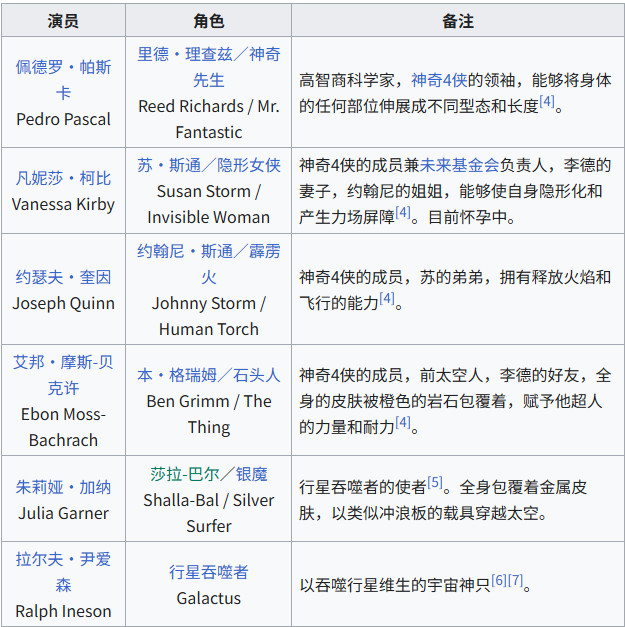This screenshot has width=625, height=627.
Task: Select the 备注 column header
Action: click(458, 21)
